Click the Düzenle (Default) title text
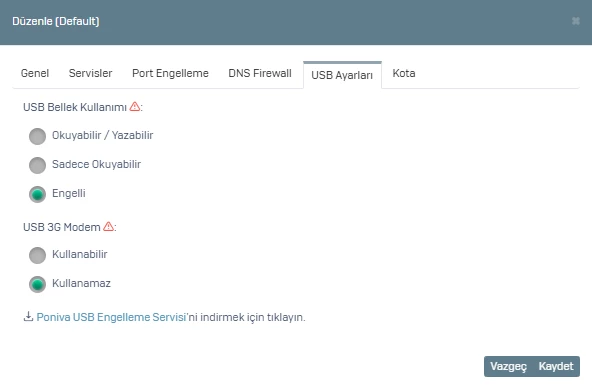The height and width of the screenshot is (389, 592). (56, 21)
